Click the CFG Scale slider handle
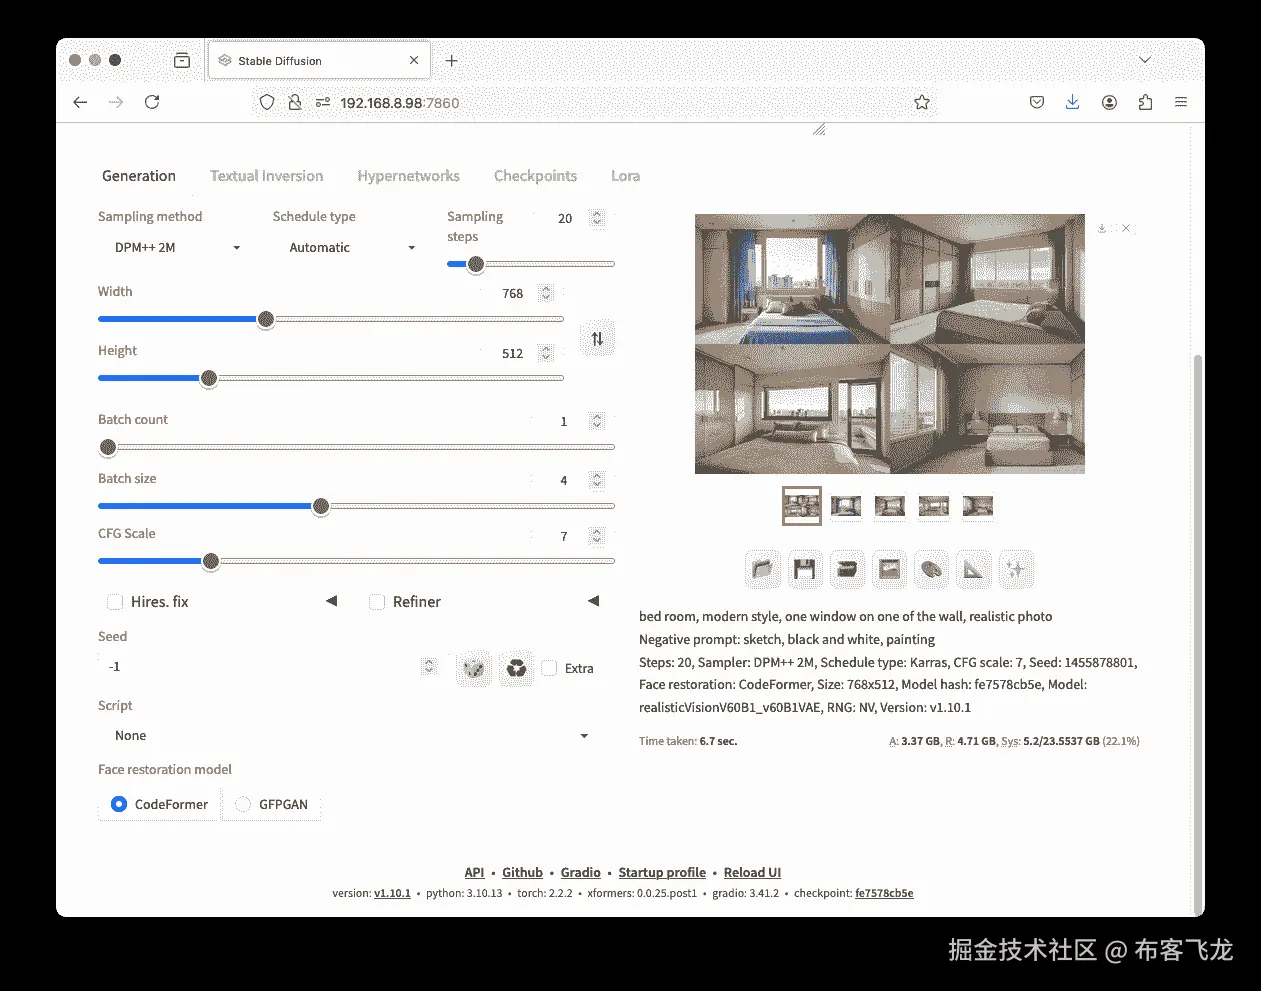This screenshot has height=991, width=1261. point(211,561)
